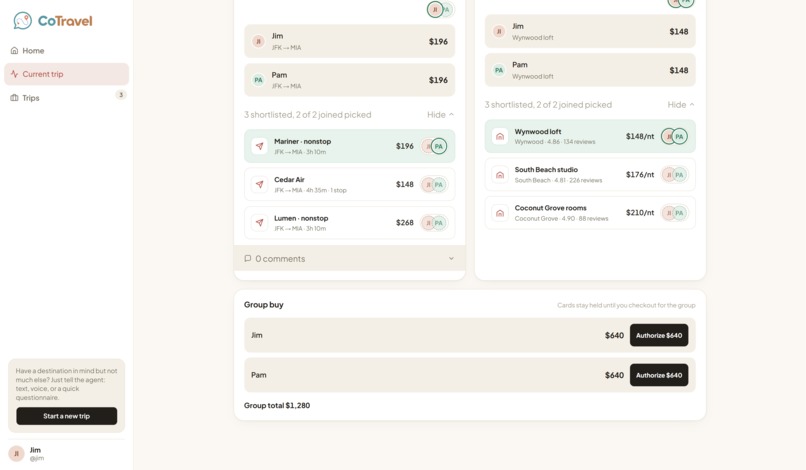Select the Cedar Air flight option

350,184
